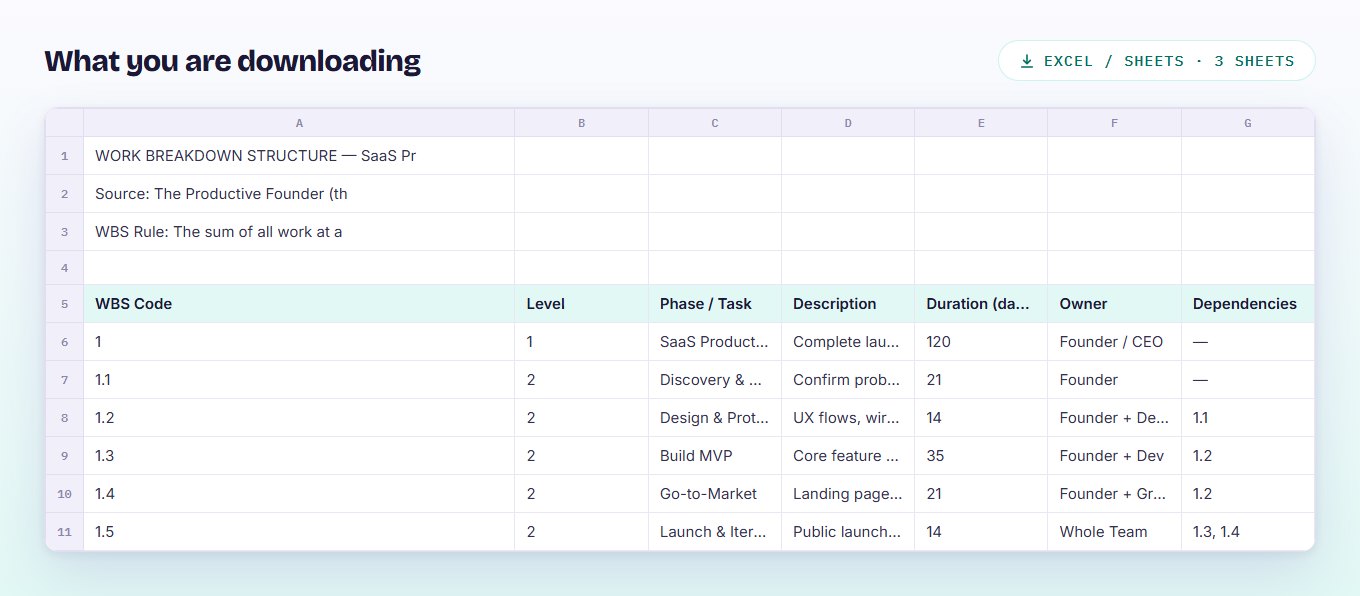Image resolution: width=1360 pixels, height=596 pixels.
Task: Click the Level cell in row 6
Action: pos(581,342)
